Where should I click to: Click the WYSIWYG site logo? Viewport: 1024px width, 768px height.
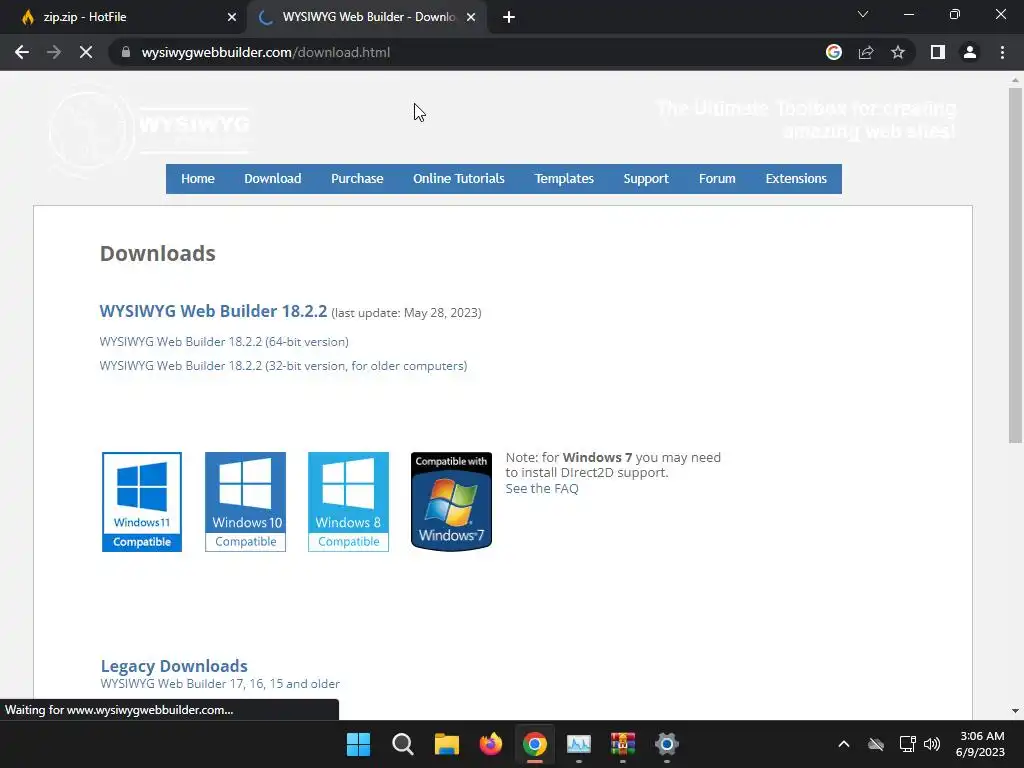(150, 130)
